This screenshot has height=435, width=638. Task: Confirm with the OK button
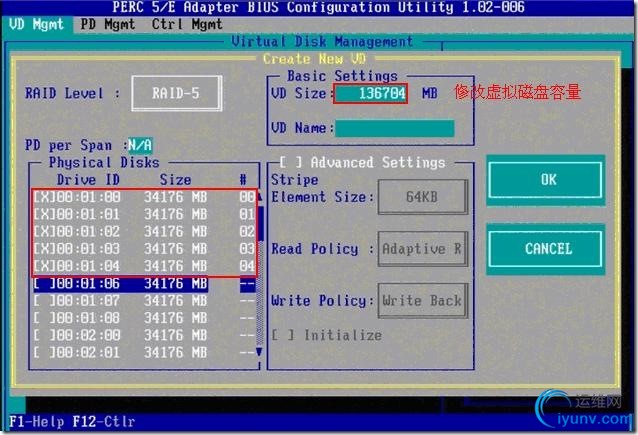(x=545, y=180)
